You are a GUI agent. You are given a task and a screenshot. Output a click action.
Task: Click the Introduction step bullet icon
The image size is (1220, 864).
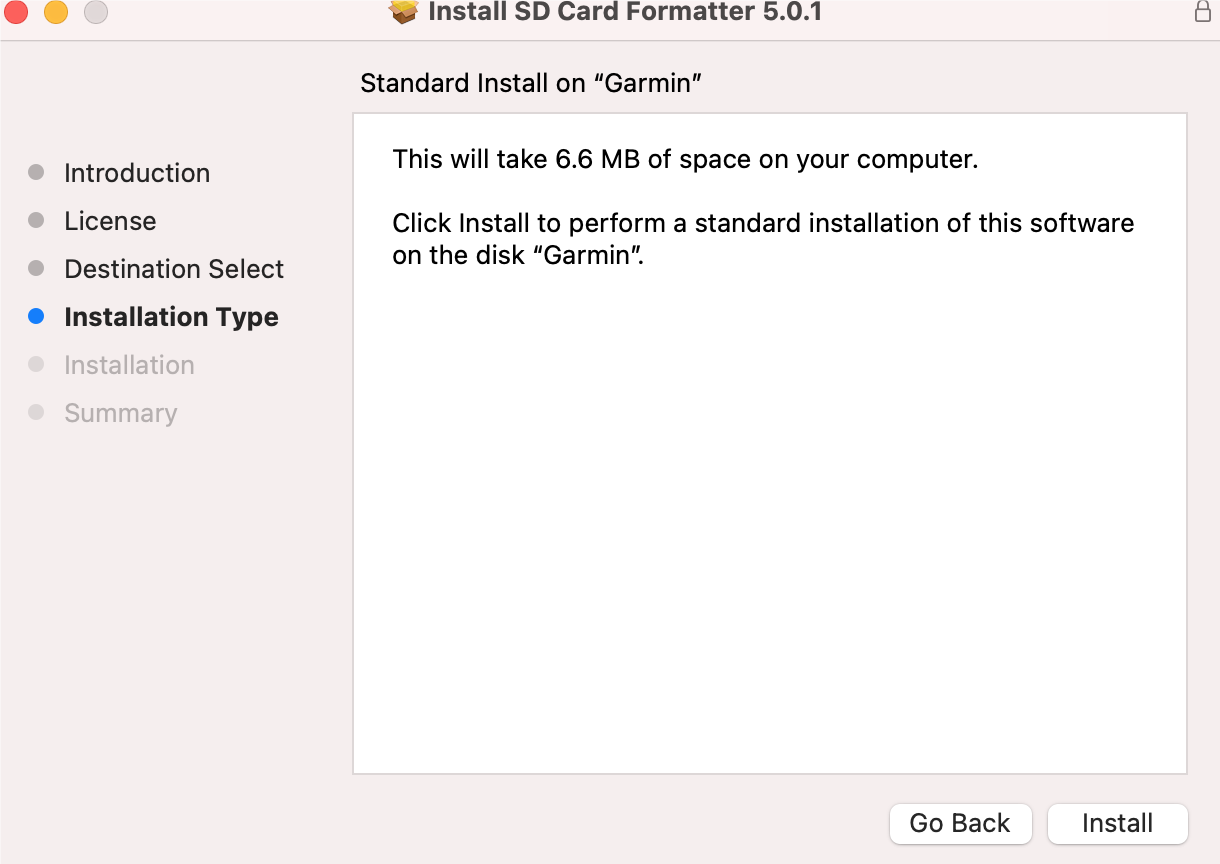click(37, 172)
